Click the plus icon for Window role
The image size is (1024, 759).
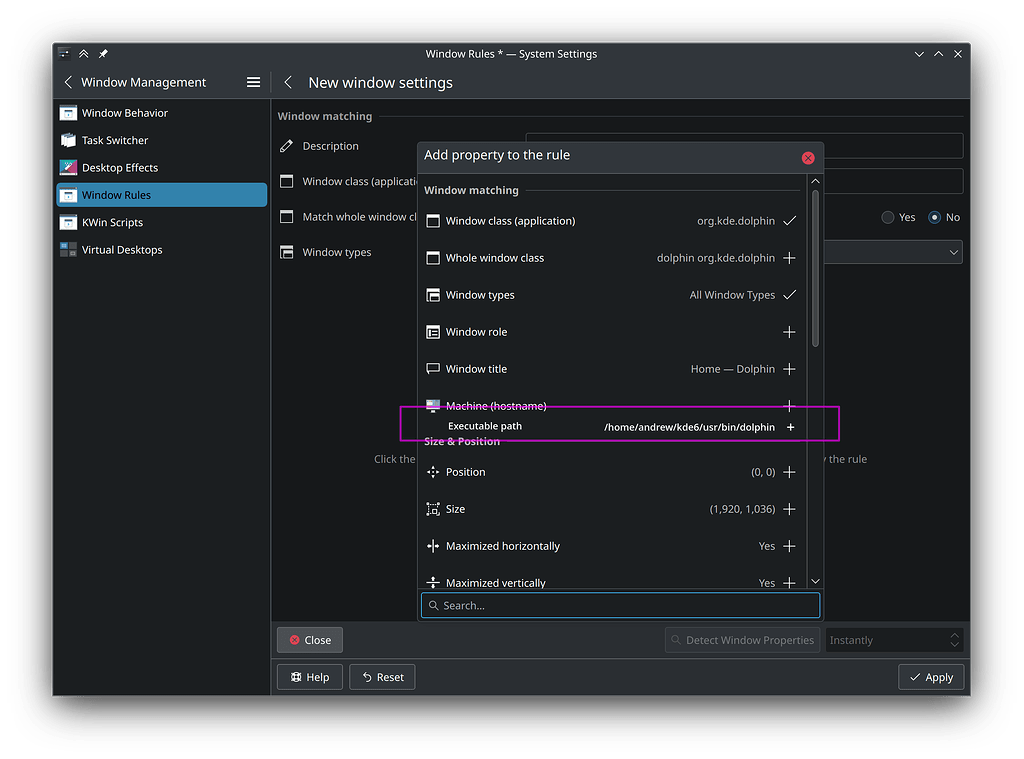coord(789,332)
